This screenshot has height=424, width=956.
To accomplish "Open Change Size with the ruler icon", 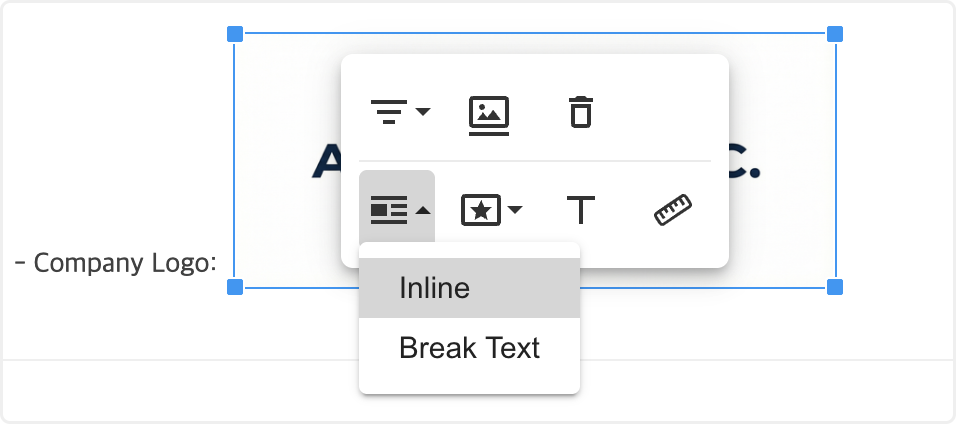I will click(x=674, y=210).
